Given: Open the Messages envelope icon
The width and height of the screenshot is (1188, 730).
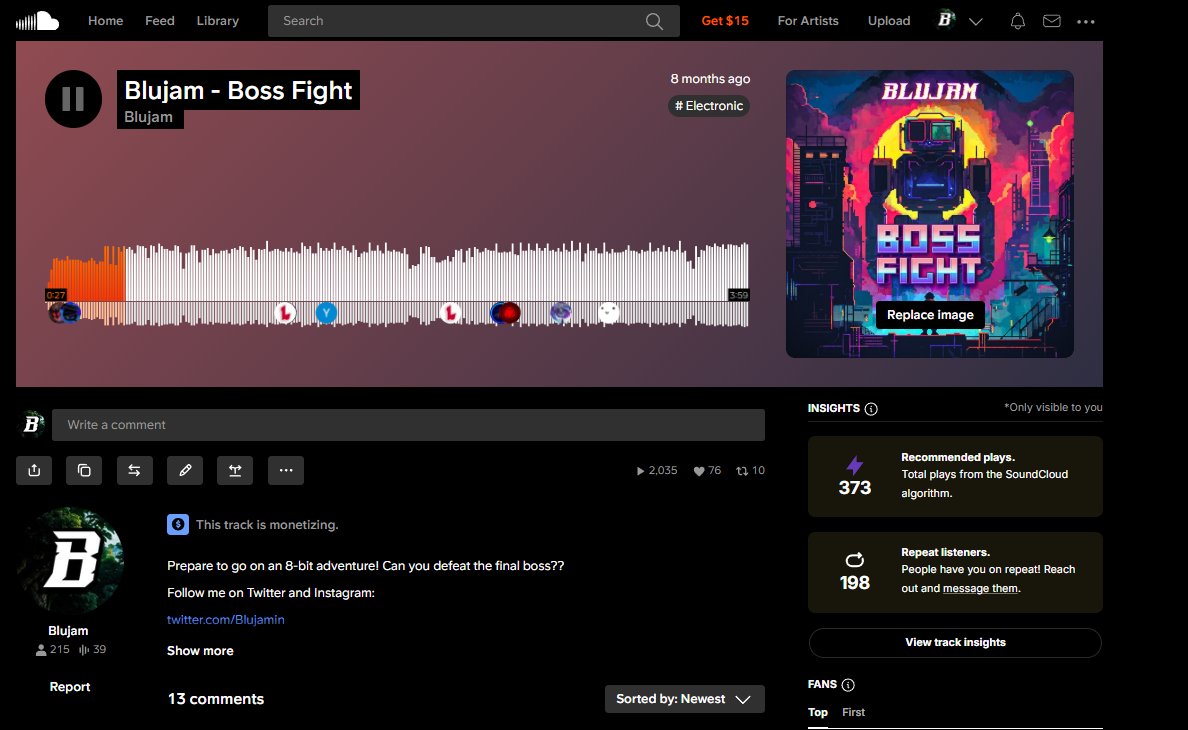Looking at the screenshot, I should [1051, 20].
